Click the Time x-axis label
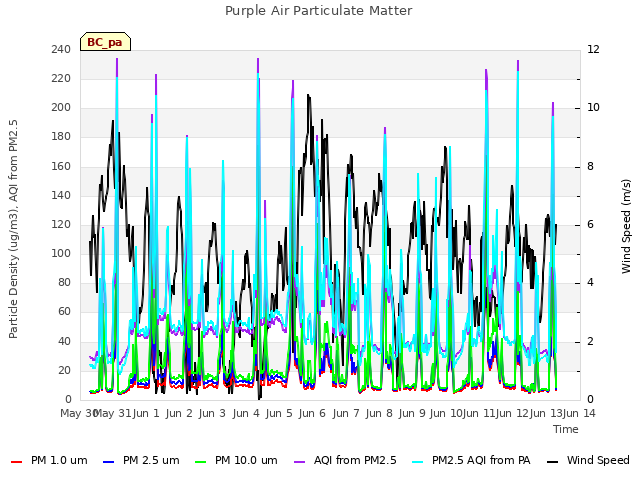Screen dimensions: 640x480 (566, 429)
